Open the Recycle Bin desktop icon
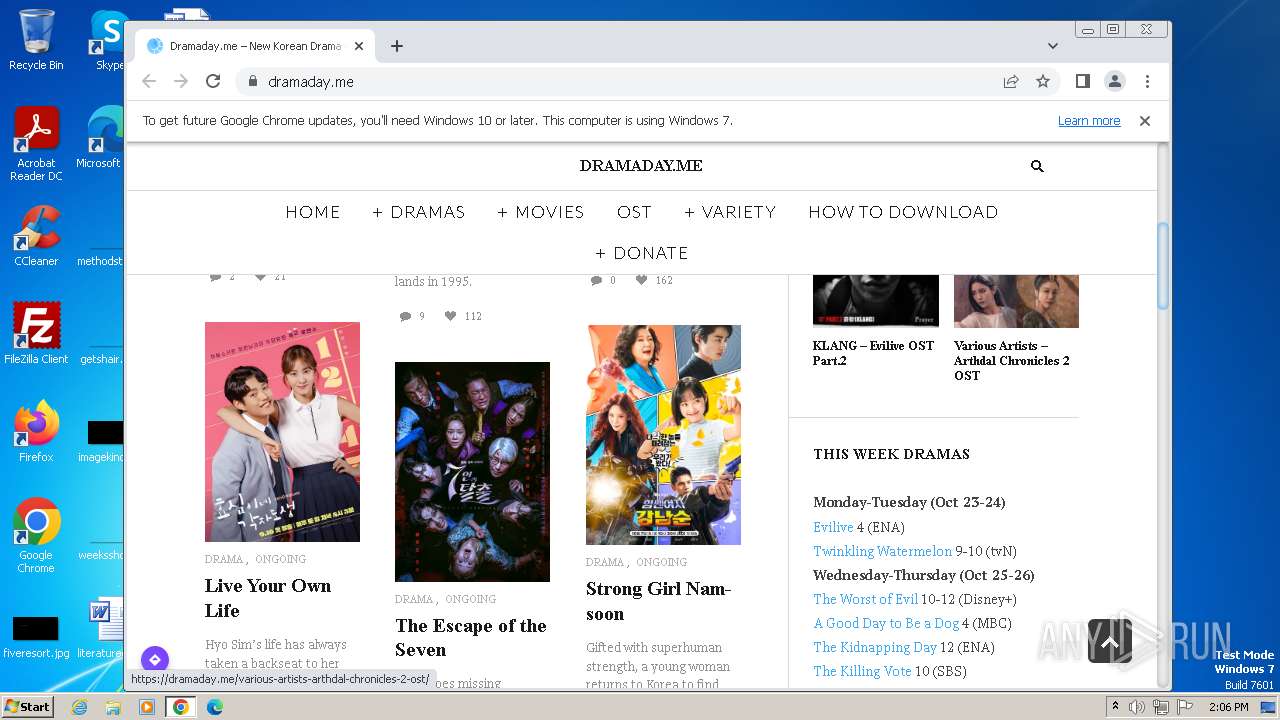 36,40
